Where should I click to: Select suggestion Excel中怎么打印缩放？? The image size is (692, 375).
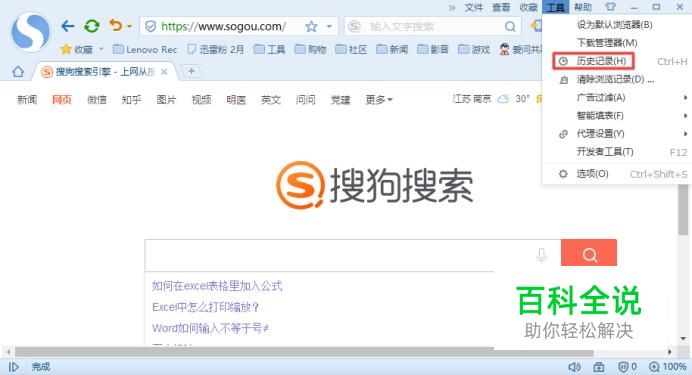click(x=206, y=307)
